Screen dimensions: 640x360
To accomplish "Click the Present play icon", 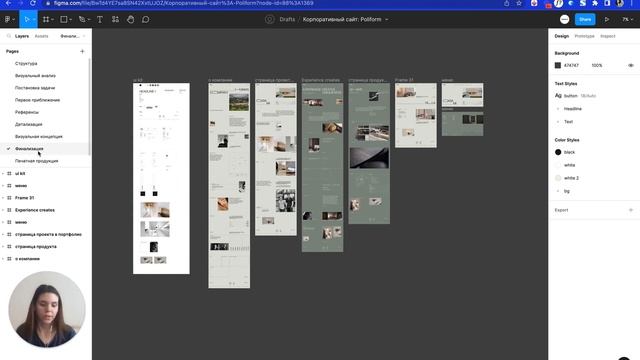I will 607,19.
